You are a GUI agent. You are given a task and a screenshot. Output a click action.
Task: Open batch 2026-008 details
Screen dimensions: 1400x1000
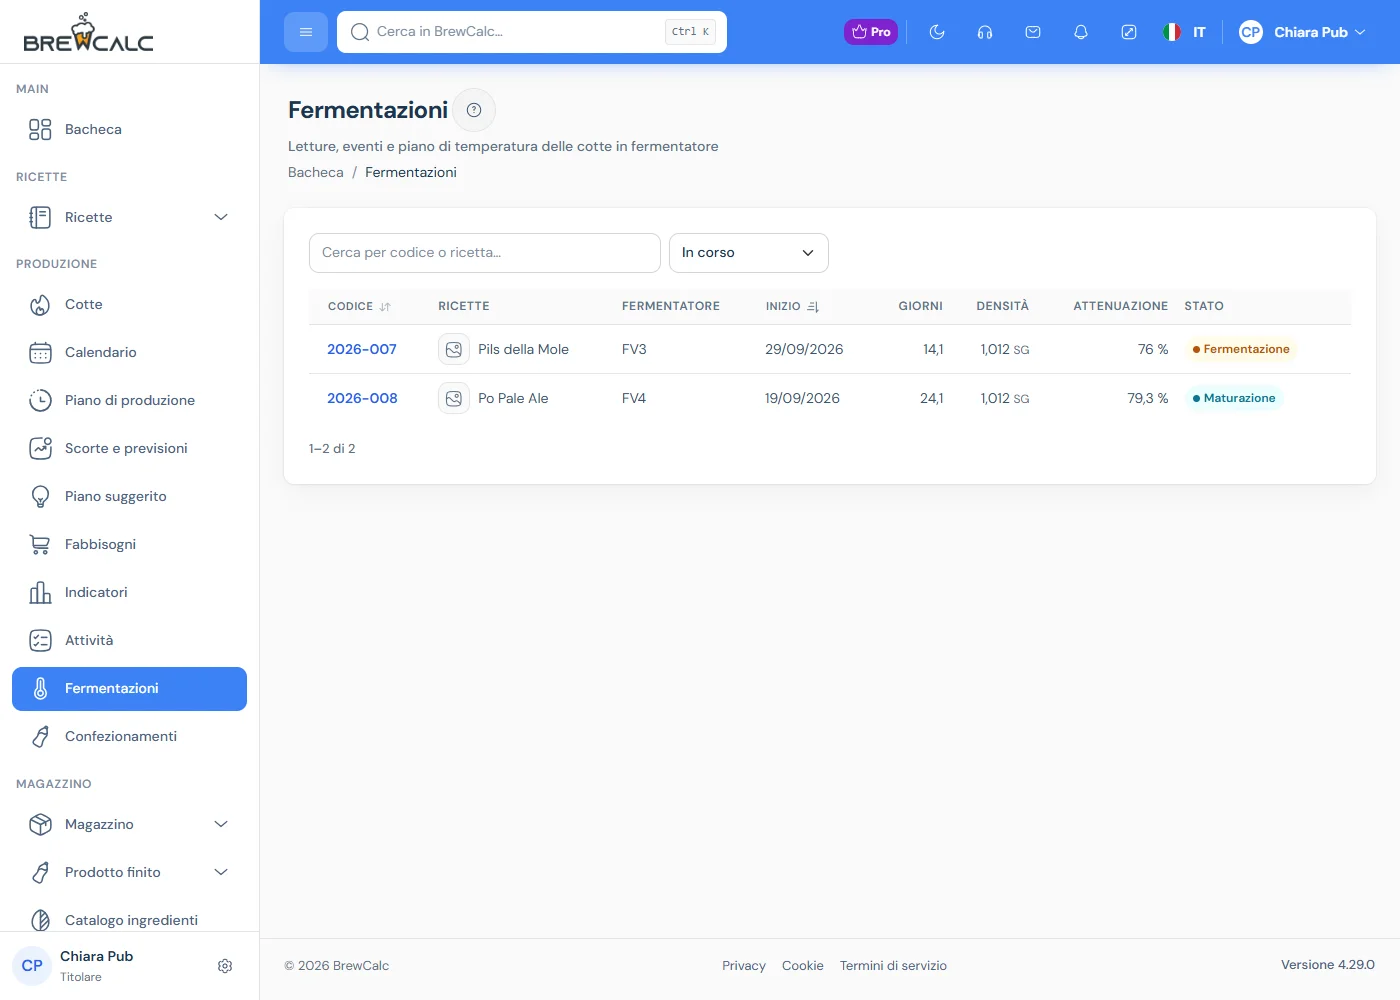point(362,398)
